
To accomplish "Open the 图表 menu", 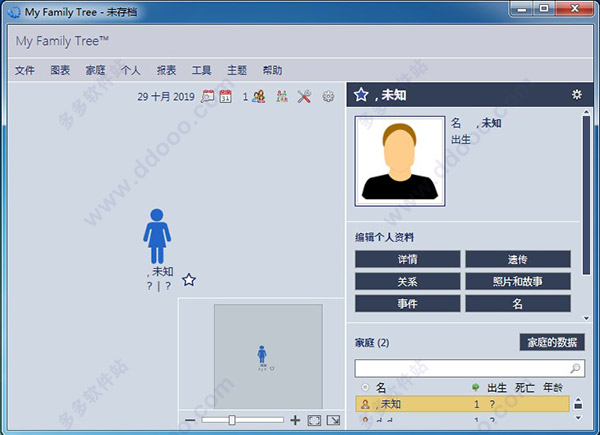I will [60, 70].
